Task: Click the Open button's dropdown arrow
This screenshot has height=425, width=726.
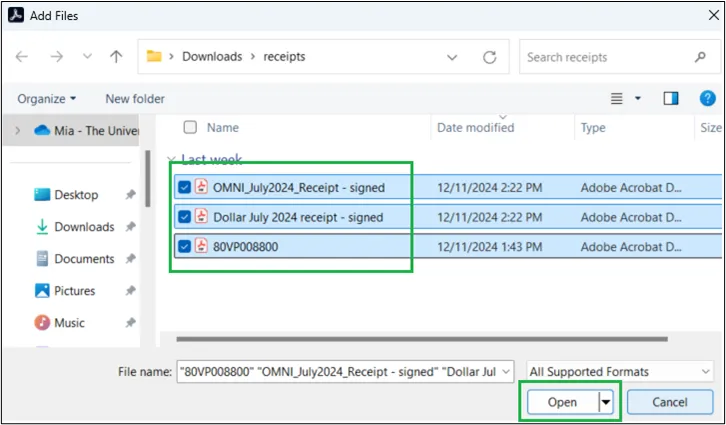Action: coord(605,402)
